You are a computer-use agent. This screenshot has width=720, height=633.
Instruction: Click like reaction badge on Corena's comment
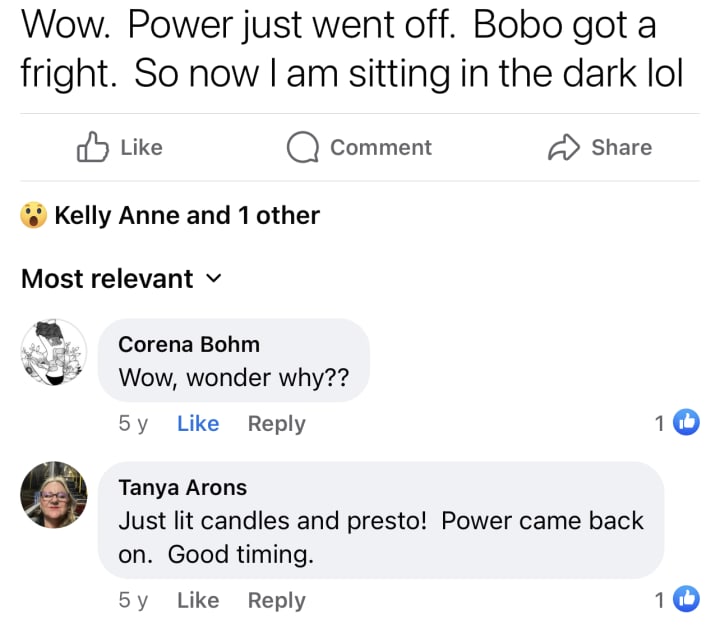[686, 423]
